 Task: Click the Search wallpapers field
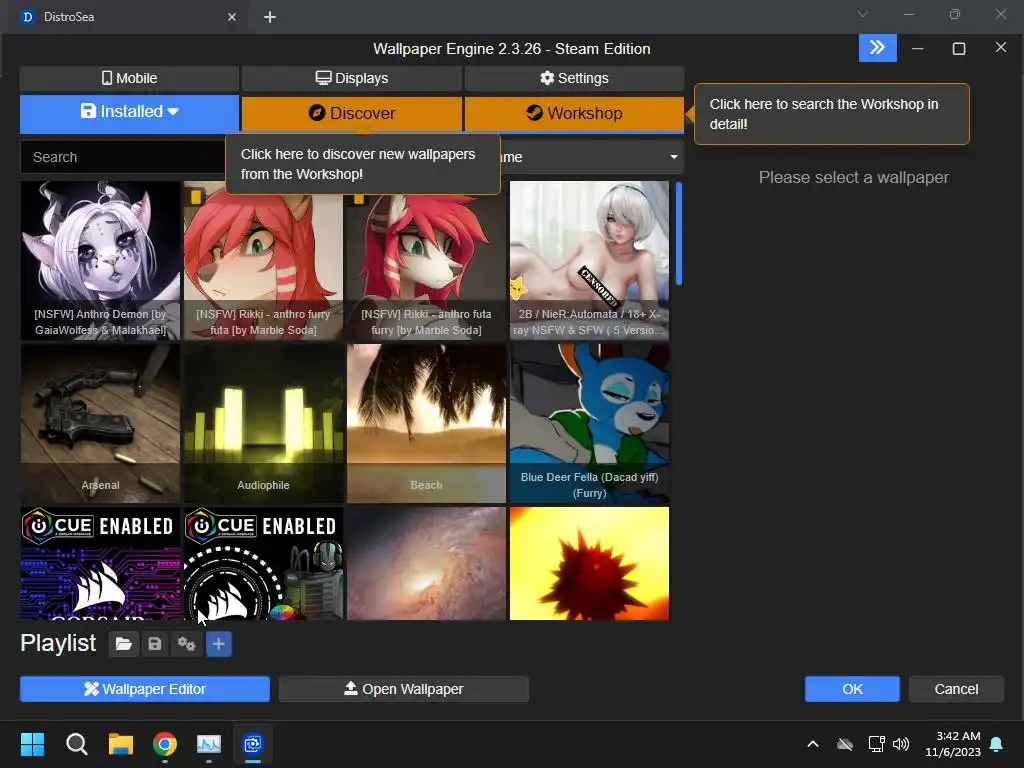click(124, 157)
